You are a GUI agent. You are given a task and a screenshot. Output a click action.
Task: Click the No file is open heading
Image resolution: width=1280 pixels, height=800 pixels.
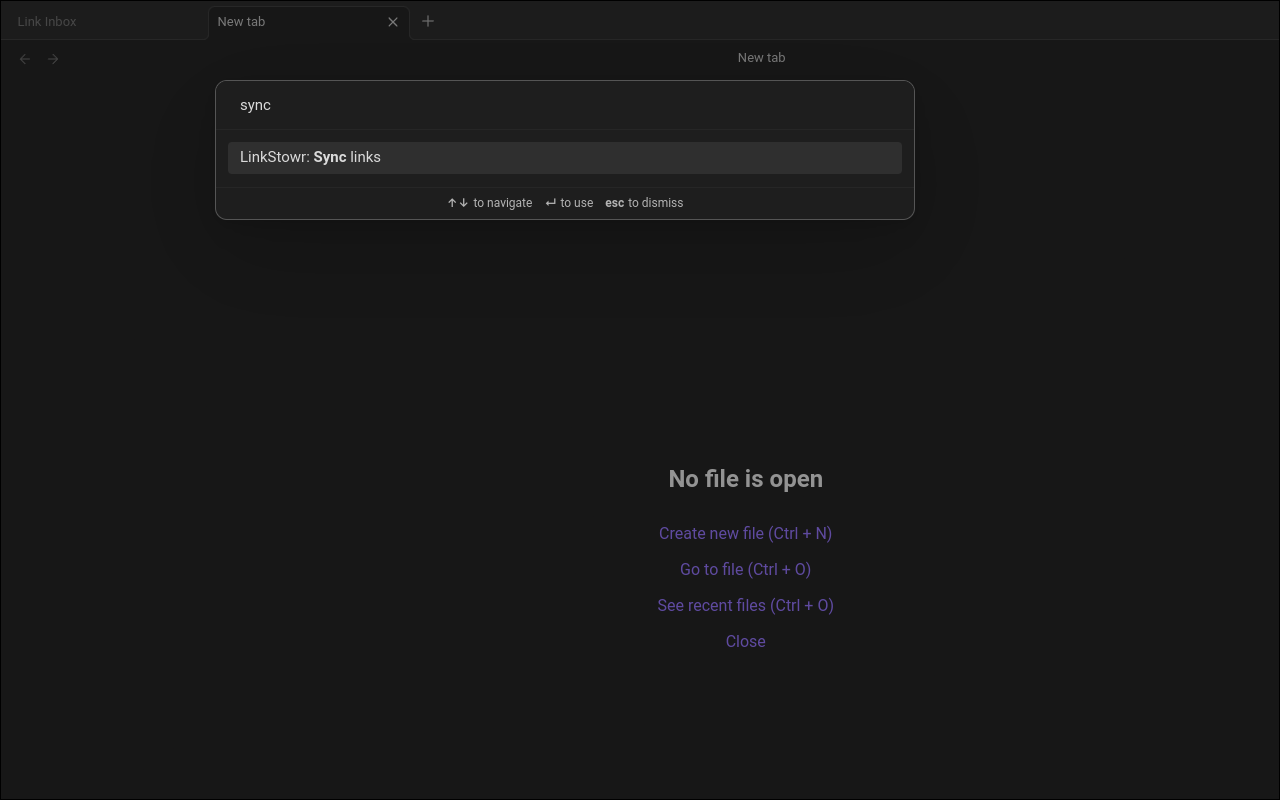(745, 479)
